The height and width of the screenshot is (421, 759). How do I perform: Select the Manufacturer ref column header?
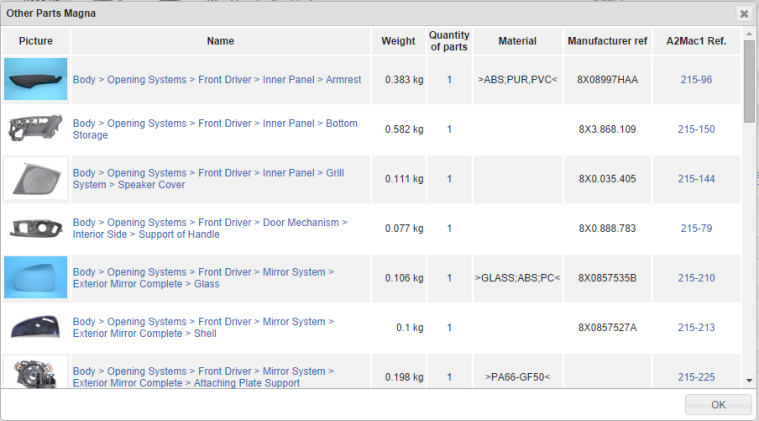(x=607, y=41)
